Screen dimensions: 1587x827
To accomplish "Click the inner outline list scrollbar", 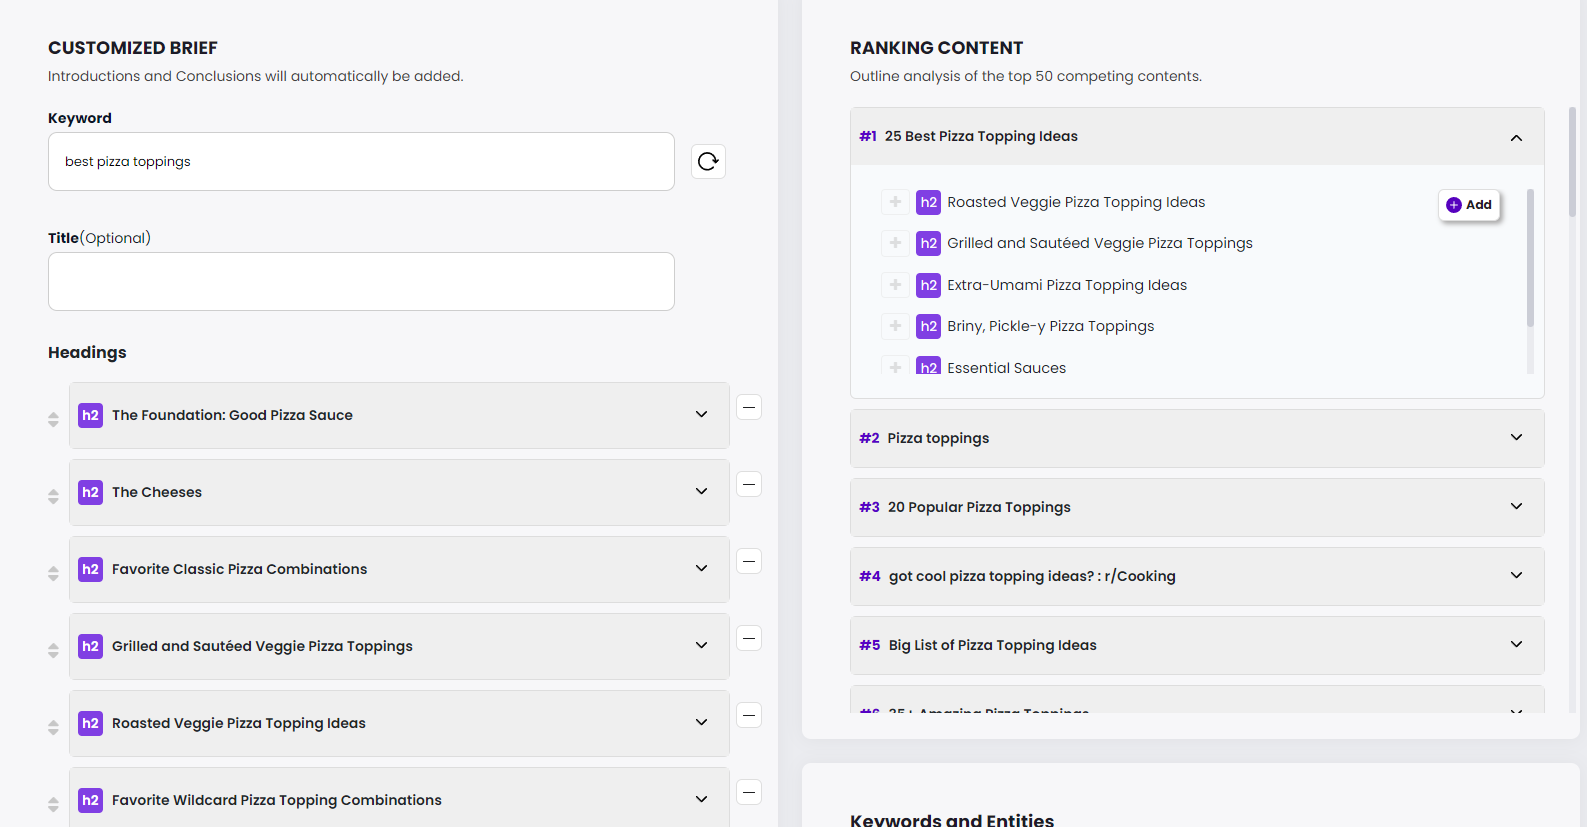I will [x=1530, y=258].
